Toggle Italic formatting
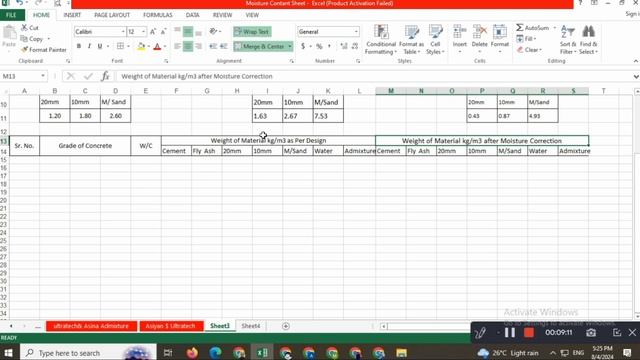 click(x=89, y=46)
